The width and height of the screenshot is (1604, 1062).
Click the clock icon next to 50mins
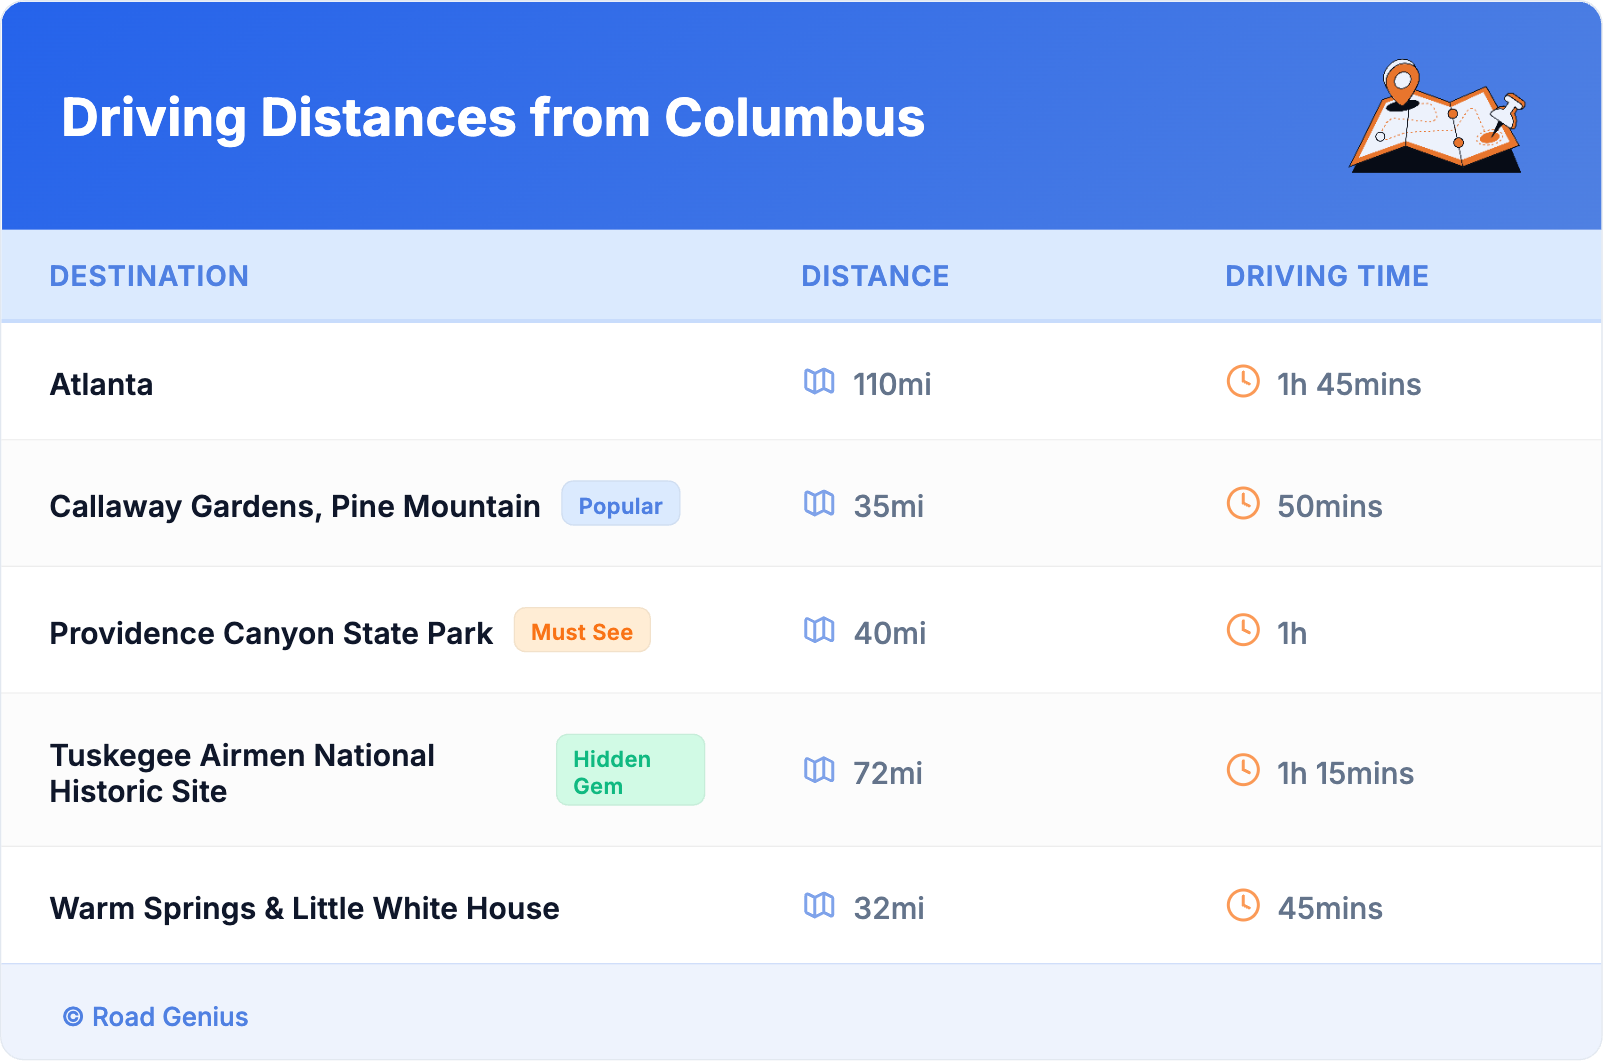coord(1243,503)
